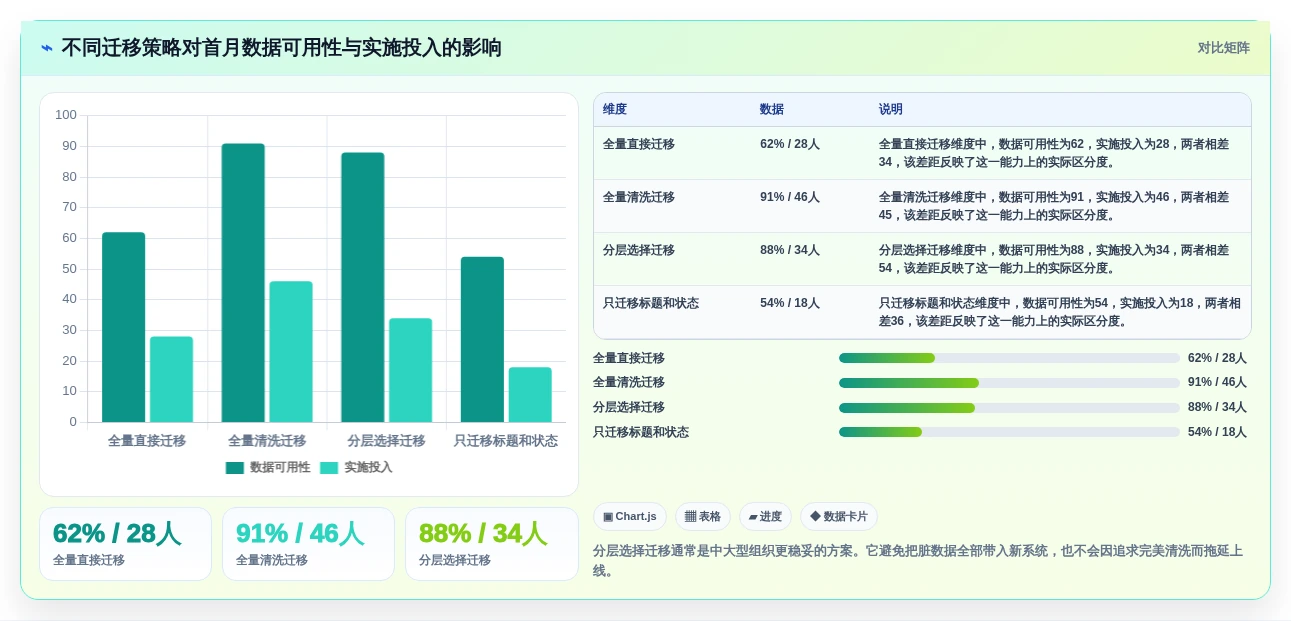The width and height of the screenshot is (1291, 621).
Task: Click the 全量清洗迁移 table row name
Action: [639, 197]
